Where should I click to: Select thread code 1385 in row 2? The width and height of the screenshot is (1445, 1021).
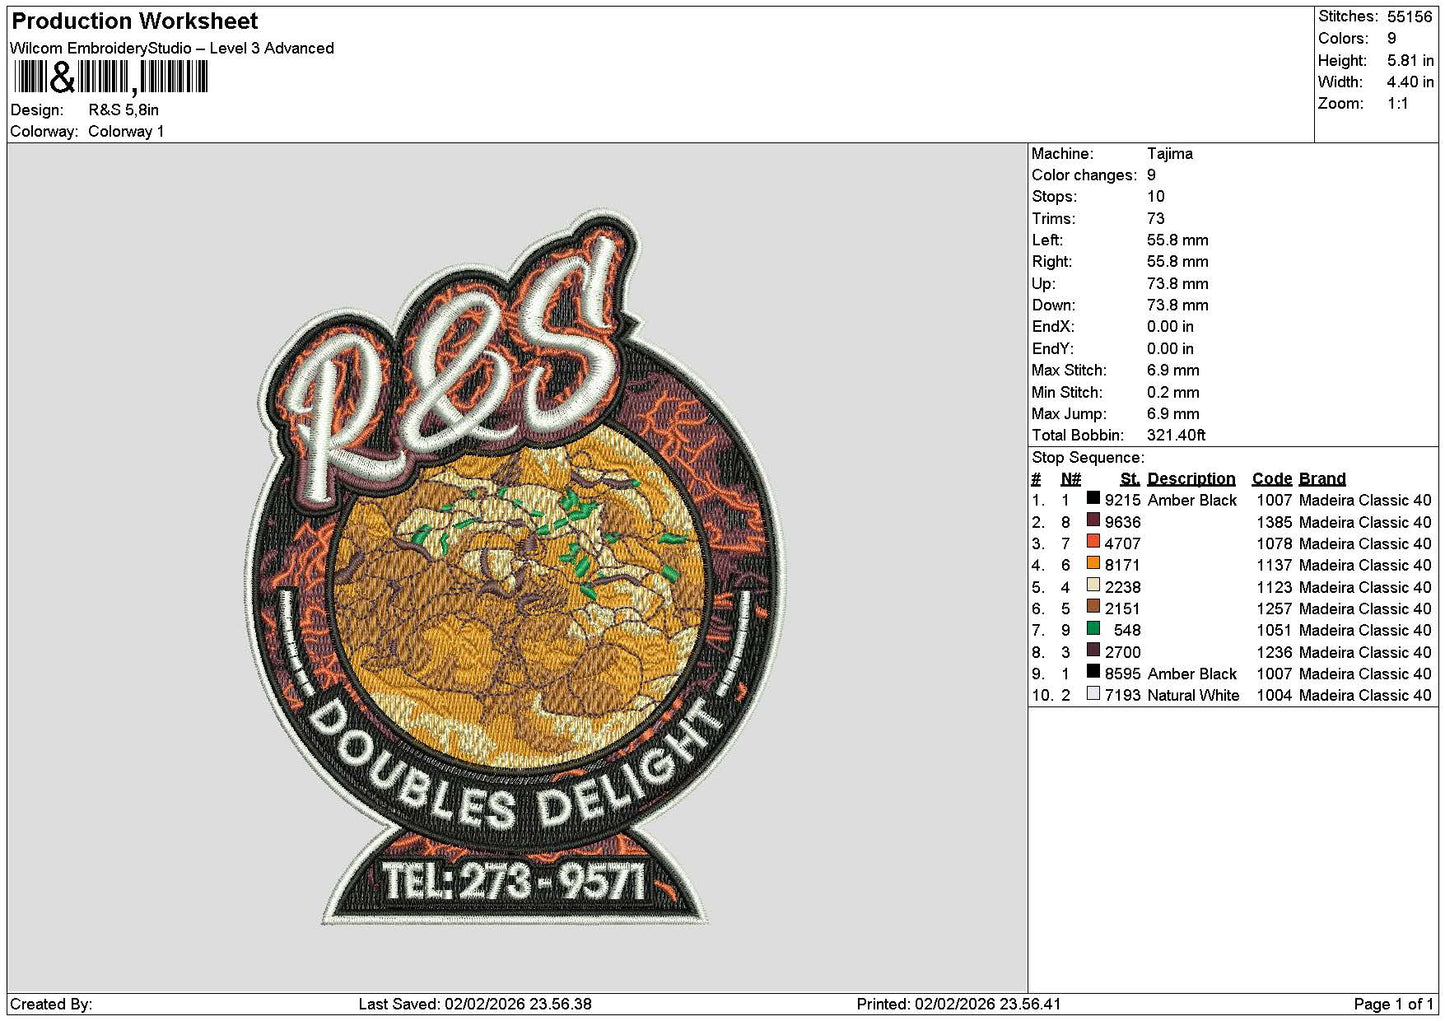1274,522
